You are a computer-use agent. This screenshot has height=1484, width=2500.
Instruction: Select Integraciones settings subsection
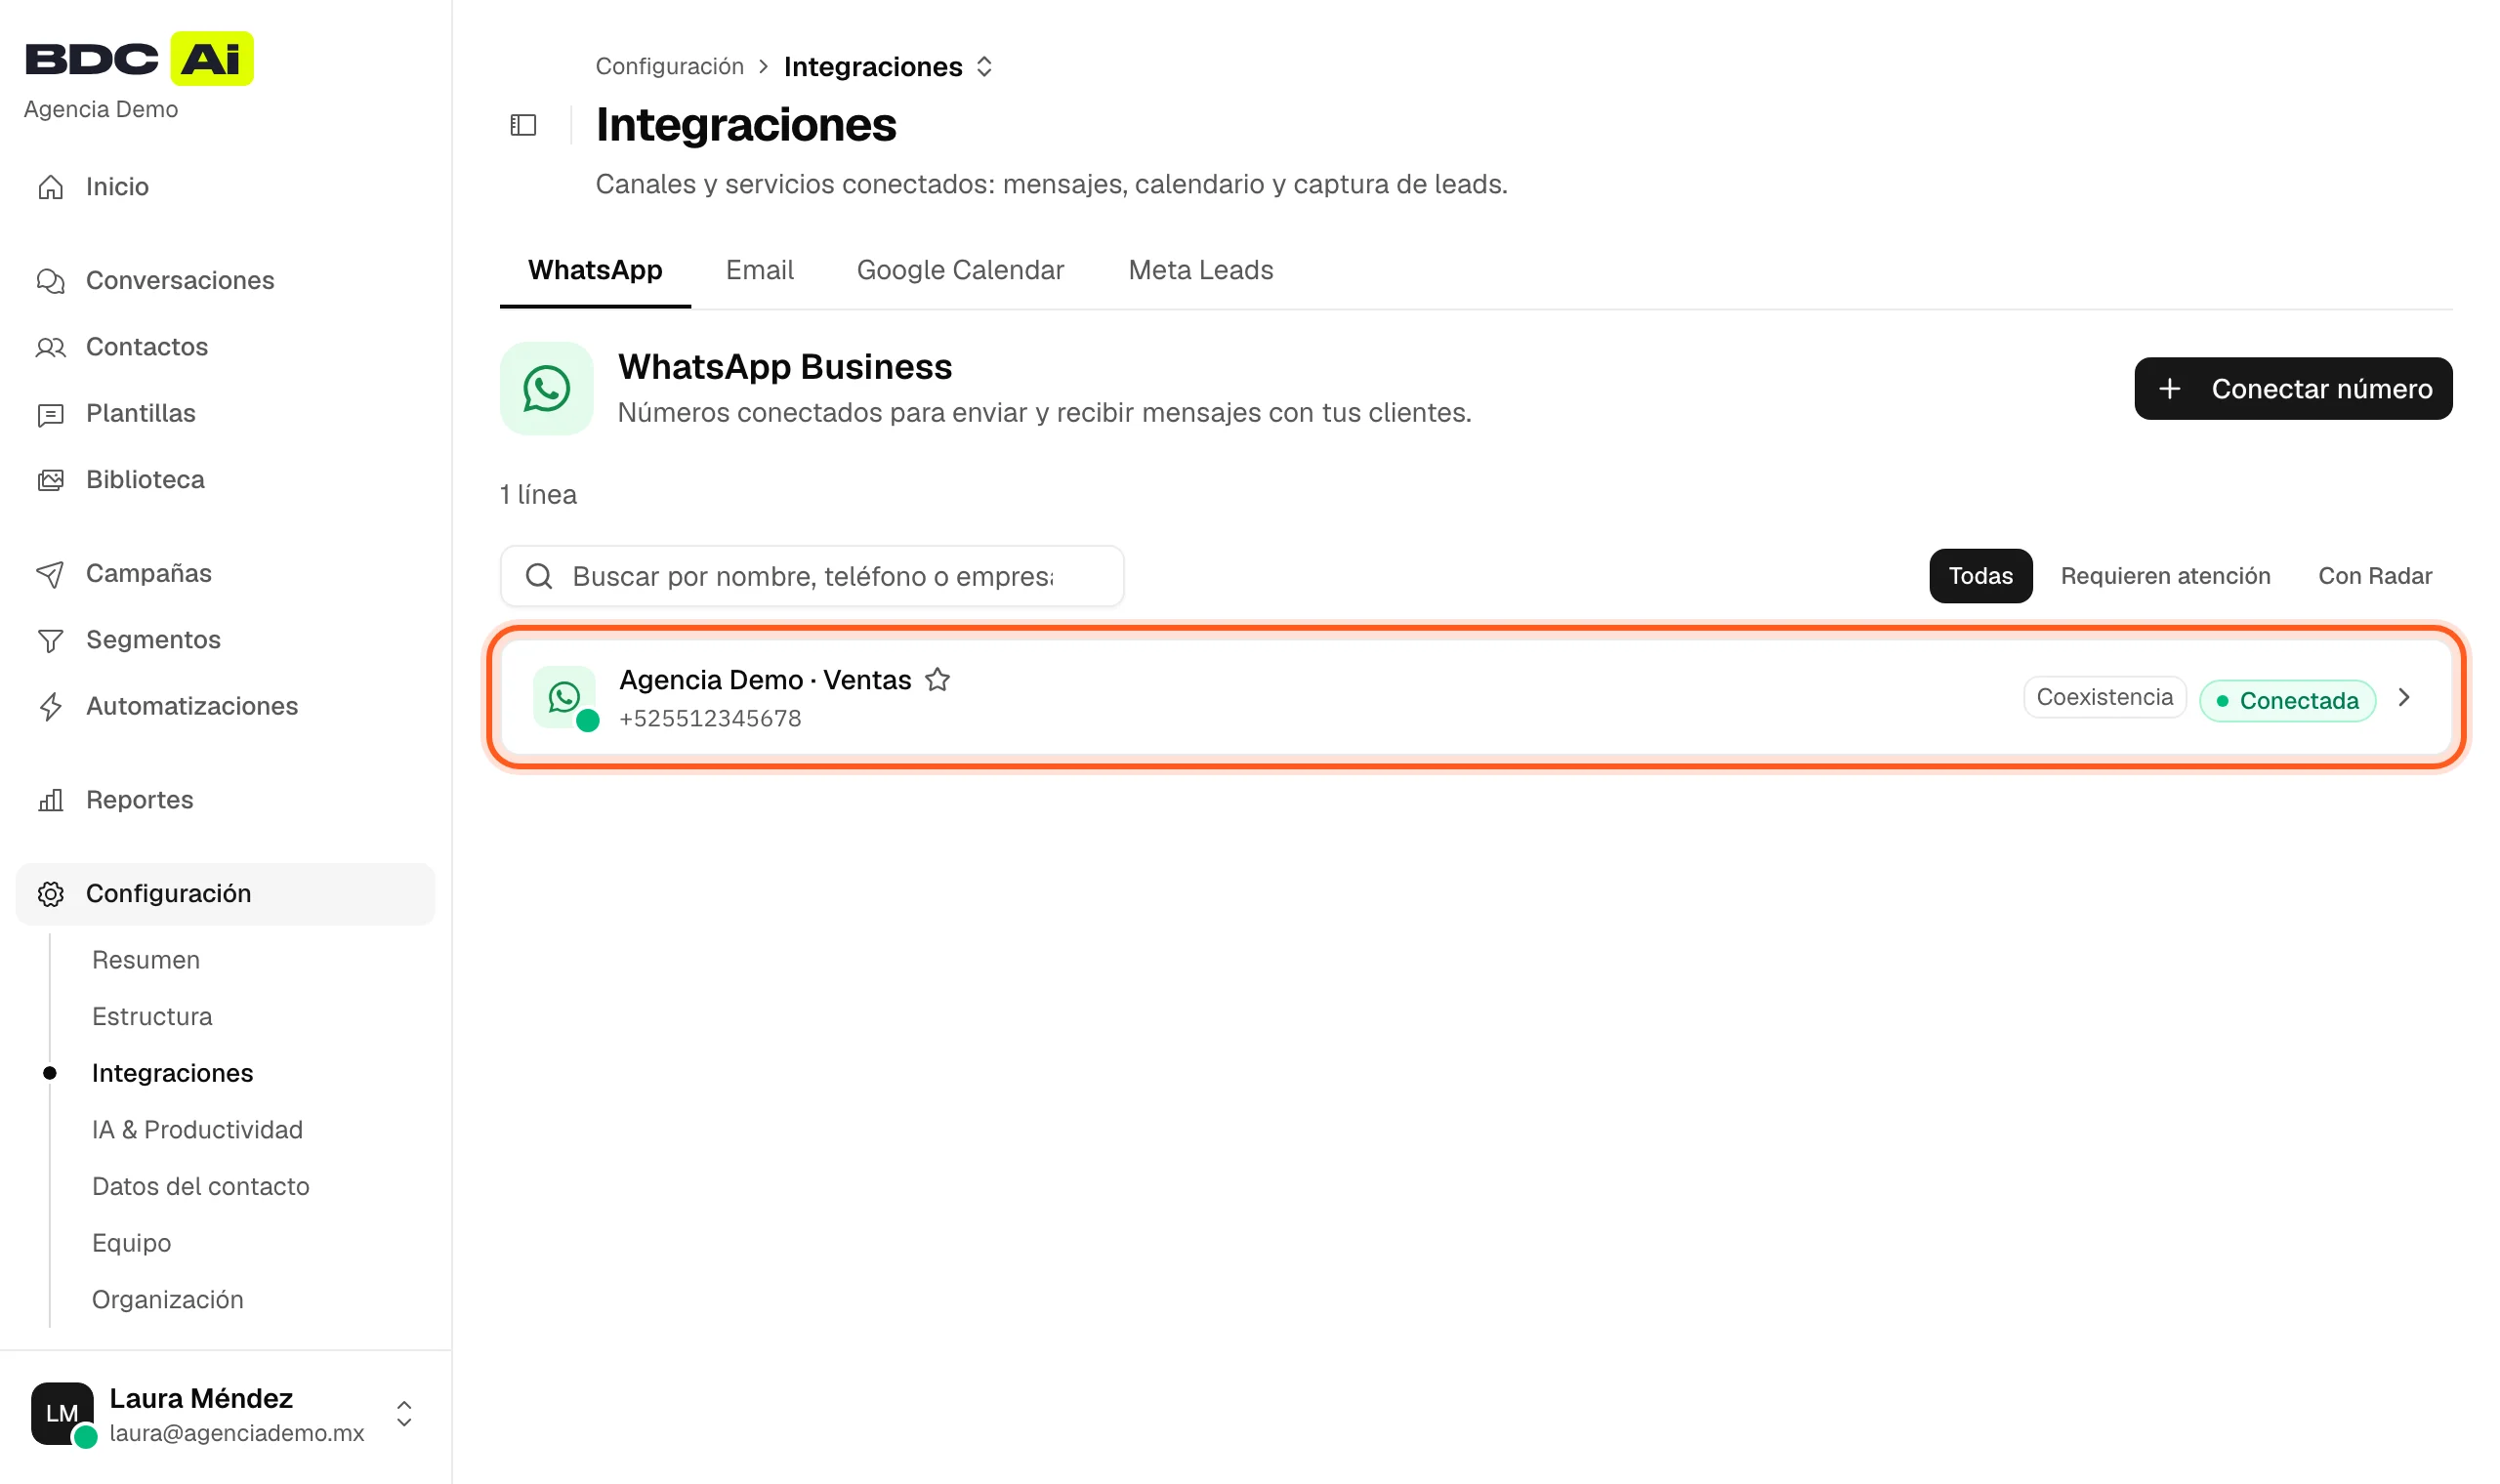tap(173, 1074)
